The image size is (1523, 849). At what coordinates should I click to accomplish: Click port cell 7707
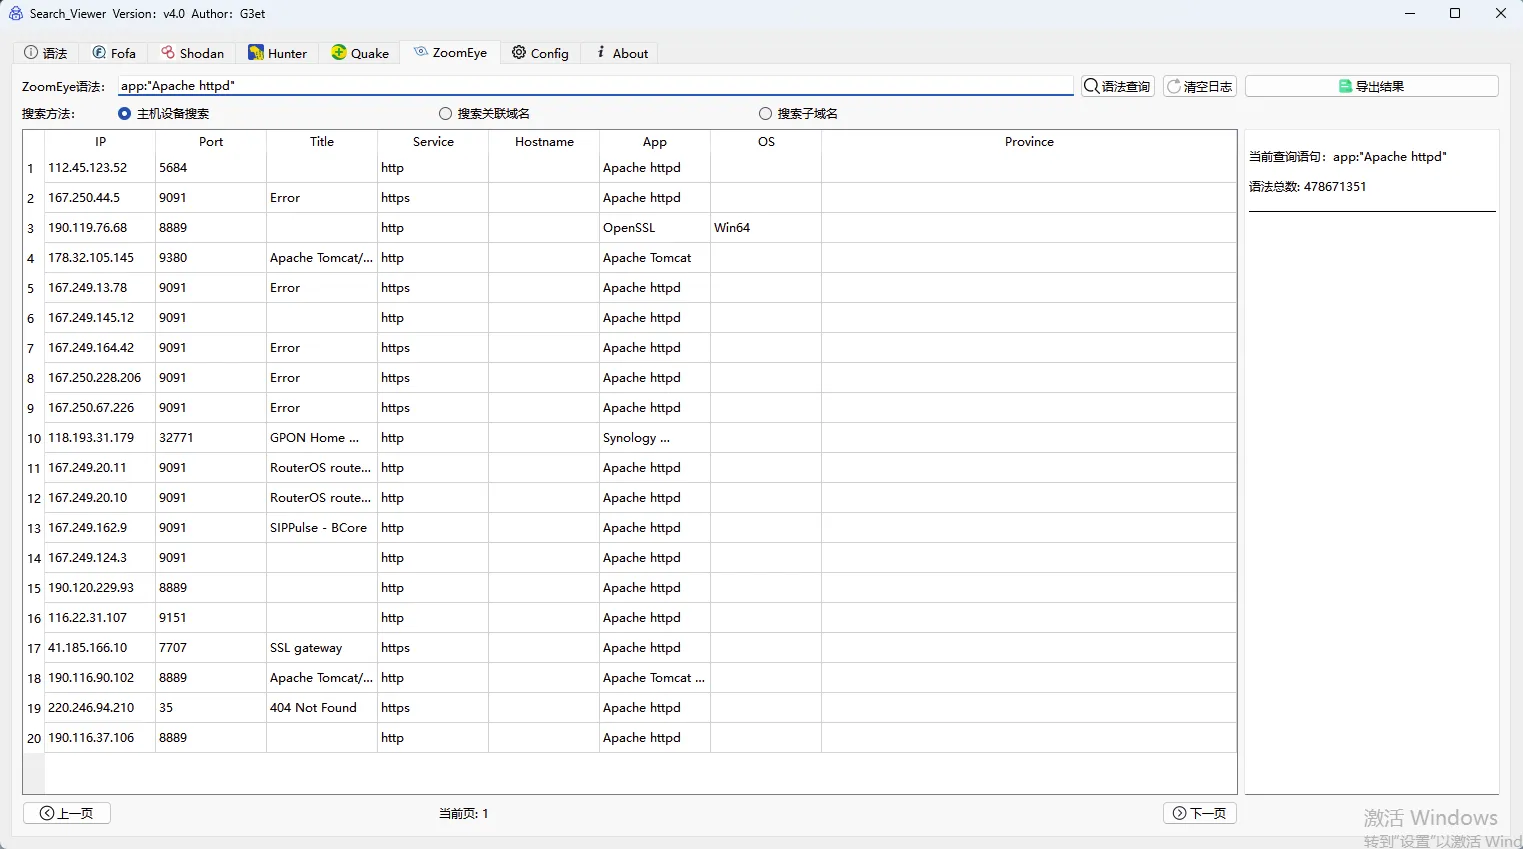pos(211,648)
